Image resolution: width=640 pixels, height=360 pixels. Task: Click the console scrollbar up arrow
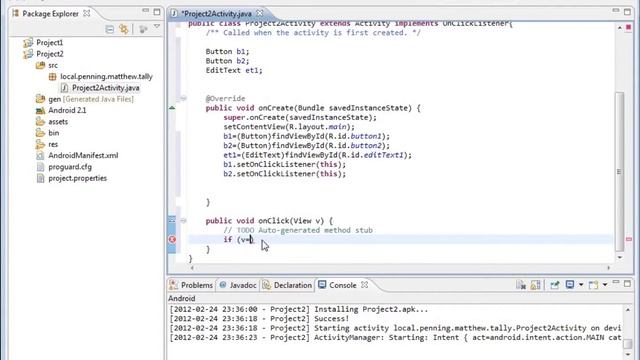[x=628, y=310]
